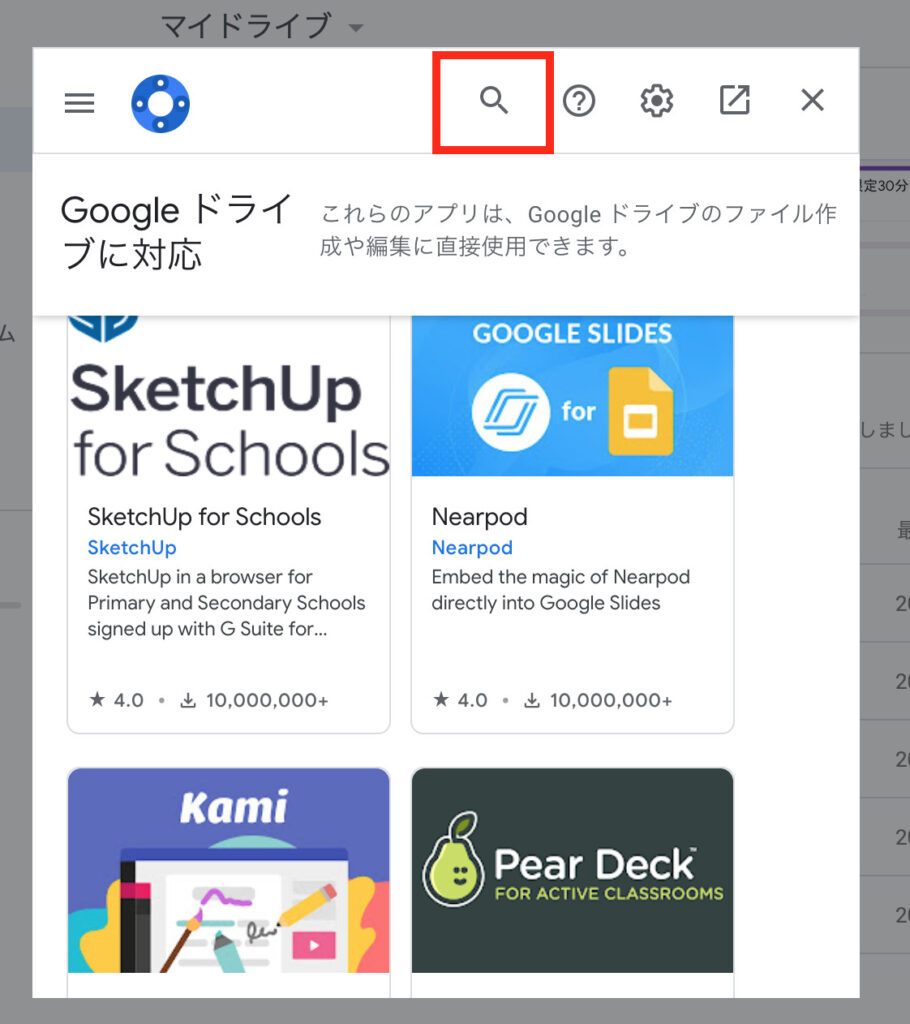Image resolution: width=910 pixels, height=1024 pixels.
Task: Click the SketchUp 4.0 star rating
Action: (116, 700)
